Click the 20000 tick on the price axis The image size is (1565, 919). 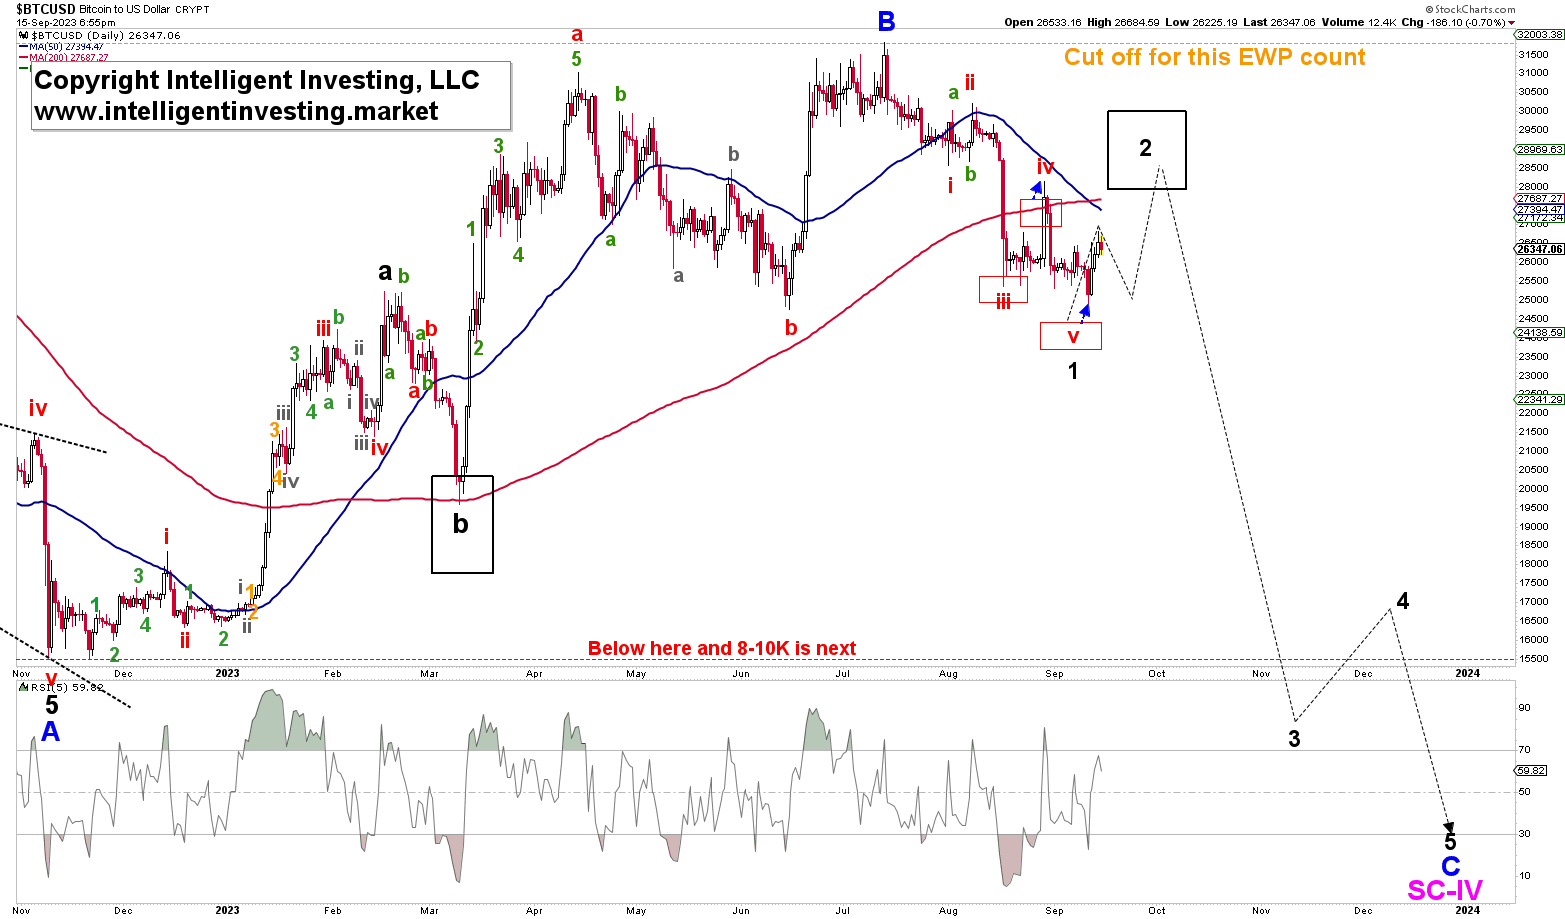coord(1532,489)
